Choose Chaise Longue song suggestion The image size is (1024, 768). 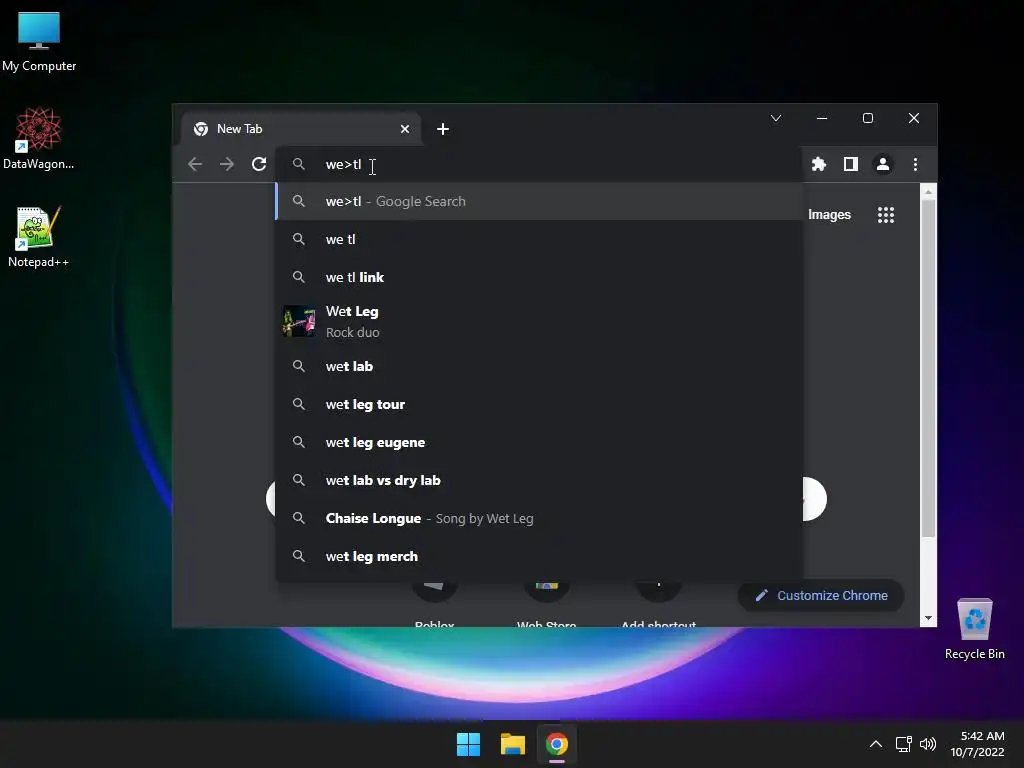point(539,518)
